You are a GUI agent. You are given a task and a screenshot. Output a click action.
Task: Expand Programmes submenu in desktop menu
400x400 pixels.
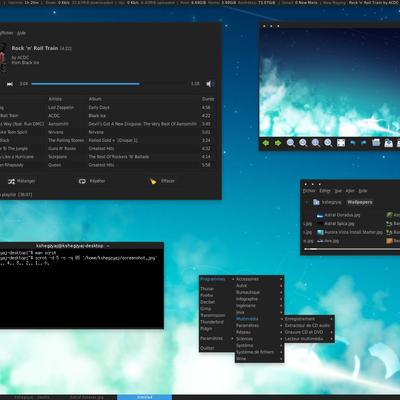click(217, 279)
